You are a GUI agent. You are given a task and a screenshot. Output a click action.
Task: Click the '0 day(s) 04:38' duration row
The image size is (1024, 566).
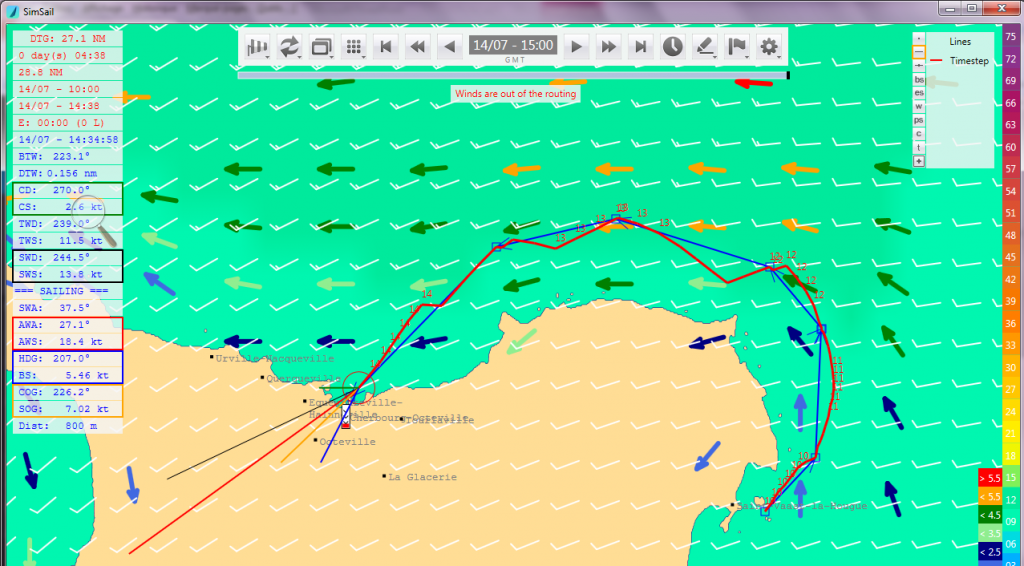tap(68, 56)
